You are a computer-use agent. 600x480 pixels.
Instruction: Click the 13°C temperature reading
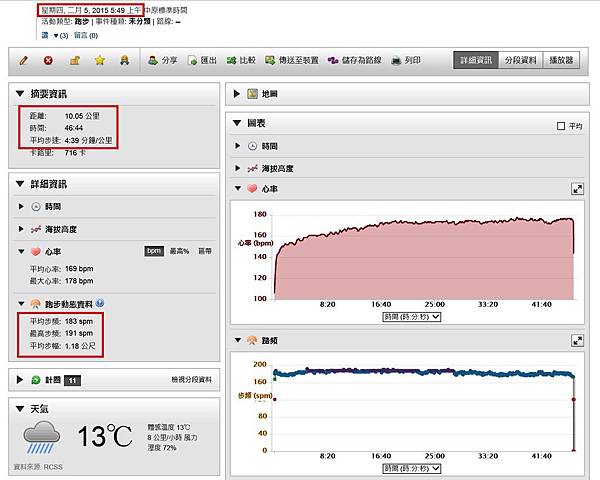coord(105,436)
